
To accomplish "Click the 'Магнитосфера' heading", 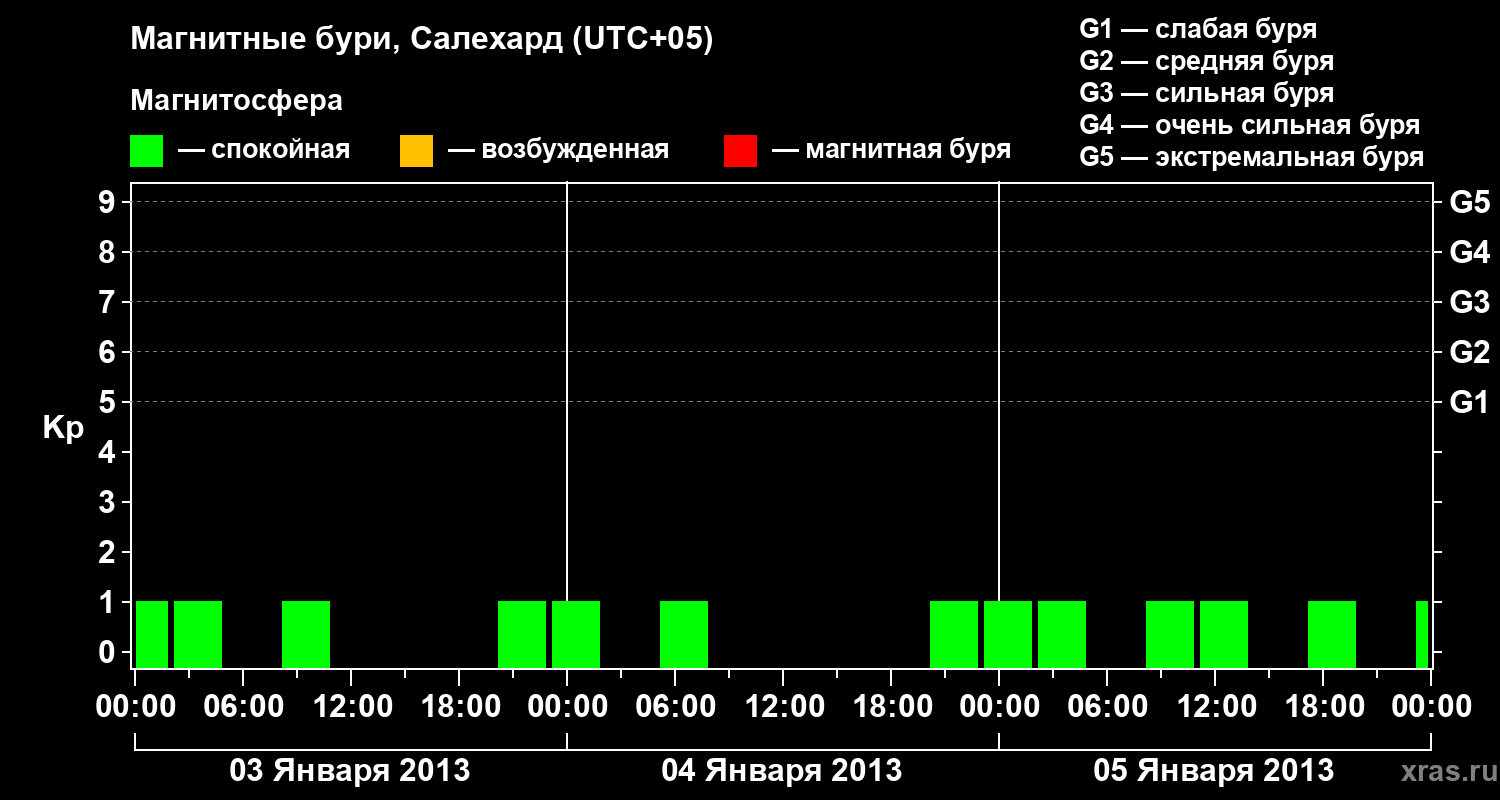I will tap(236, 101).
